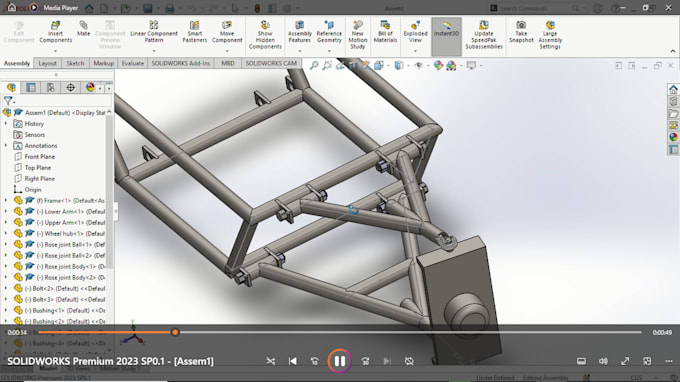The height and width of the screenshot is (382, 680).
Task: Select the Mate tool
Action: [x=83, y=29]
